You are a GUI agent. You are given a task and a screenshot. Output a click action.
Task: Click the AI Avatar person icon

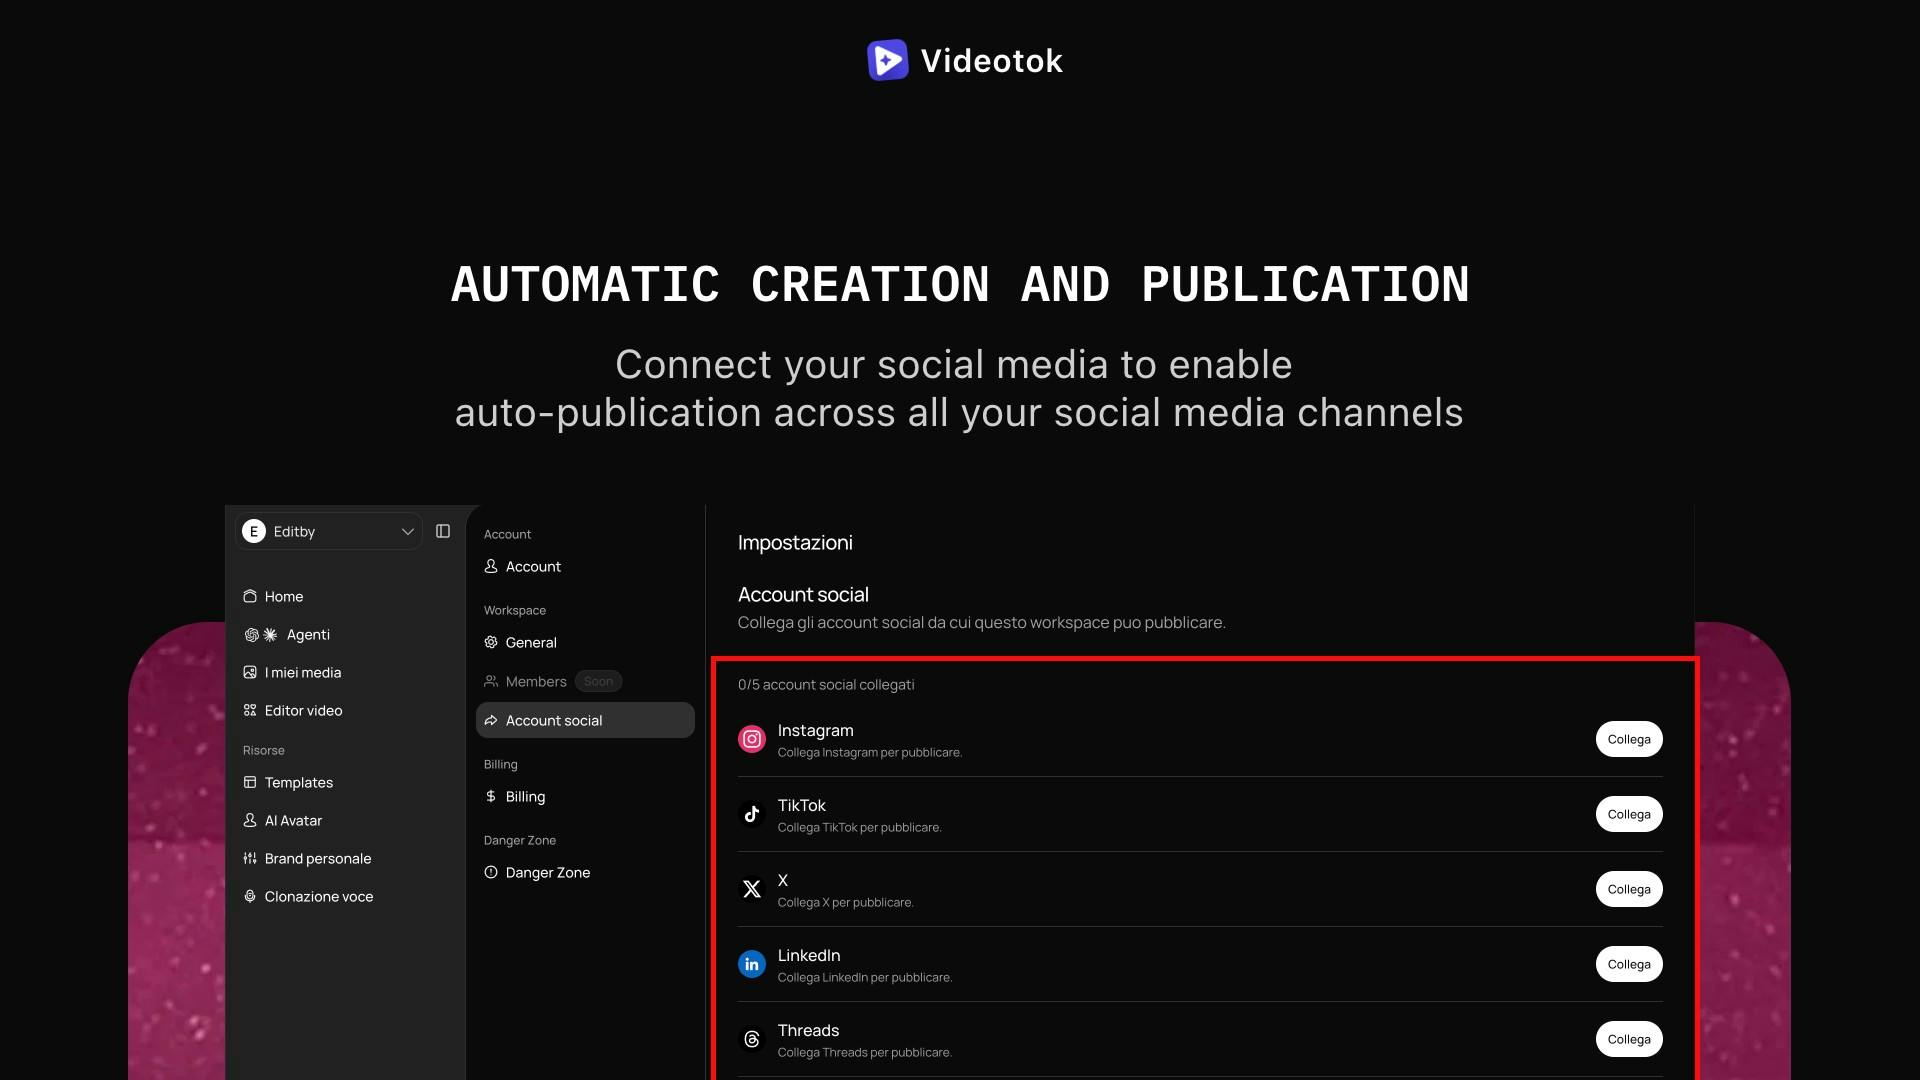[250, 820]
